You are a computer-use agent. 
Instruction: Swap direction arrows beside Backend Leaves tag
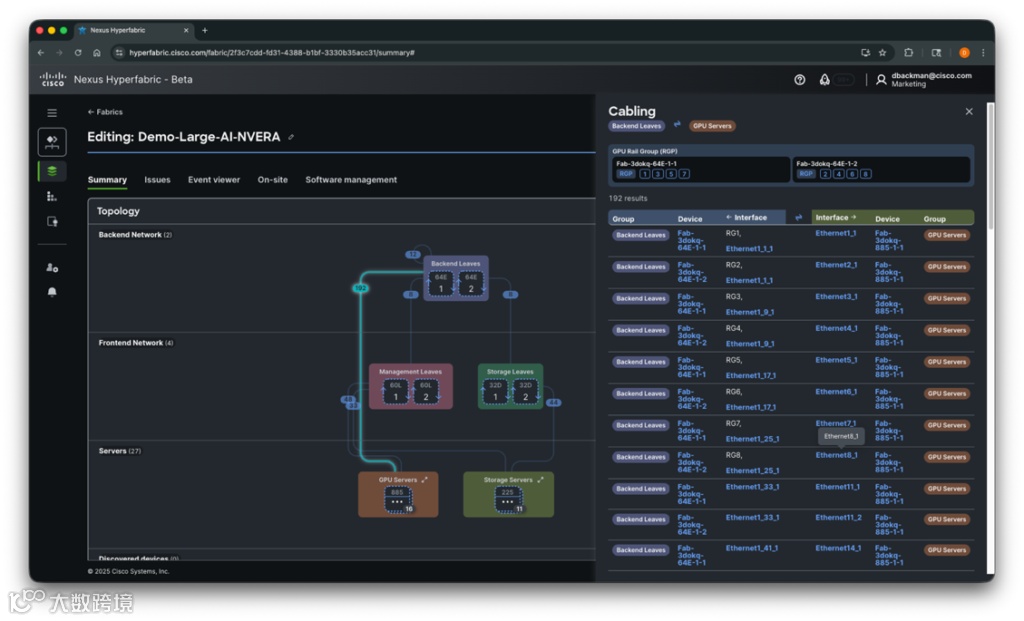pos(677,124)
